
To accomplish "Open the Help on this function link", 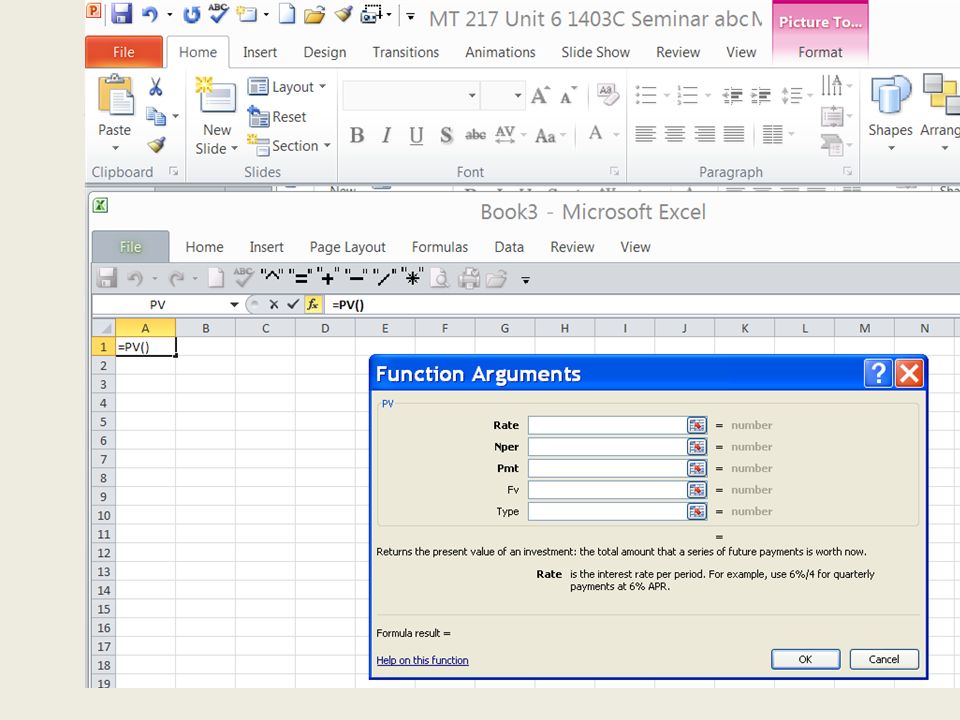I will pyautogui.click(x=422, y=660).
